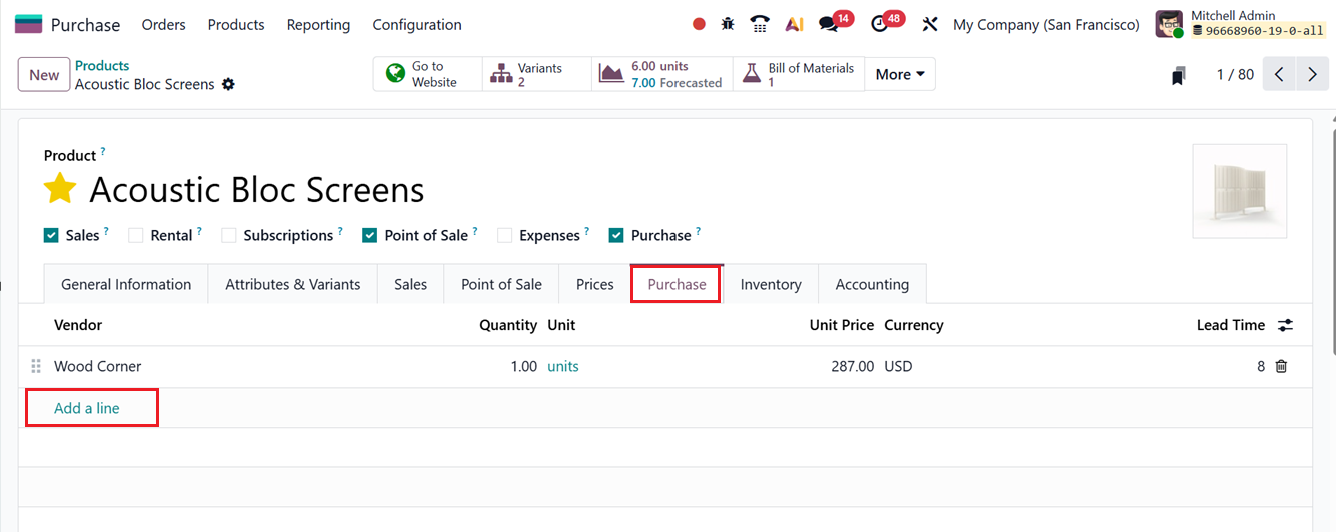Expand the More dropdown button
Screen dimensions: 1336x532
(x=899, y=75)
